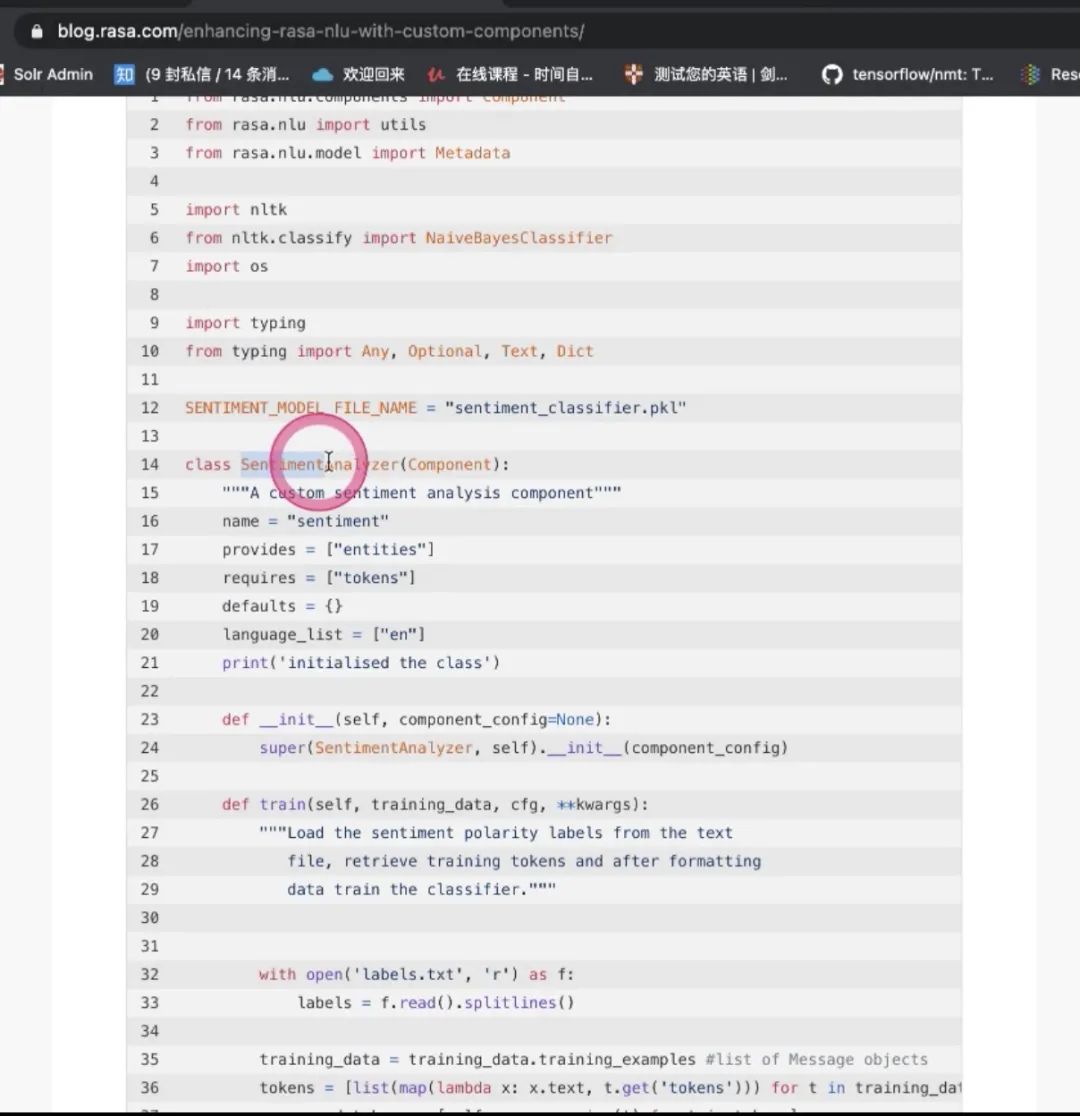The width and height of the screenshot is (1080, 1116).
Task: Open the Solr Admin bookmark
Action: (x=53, y=74)
